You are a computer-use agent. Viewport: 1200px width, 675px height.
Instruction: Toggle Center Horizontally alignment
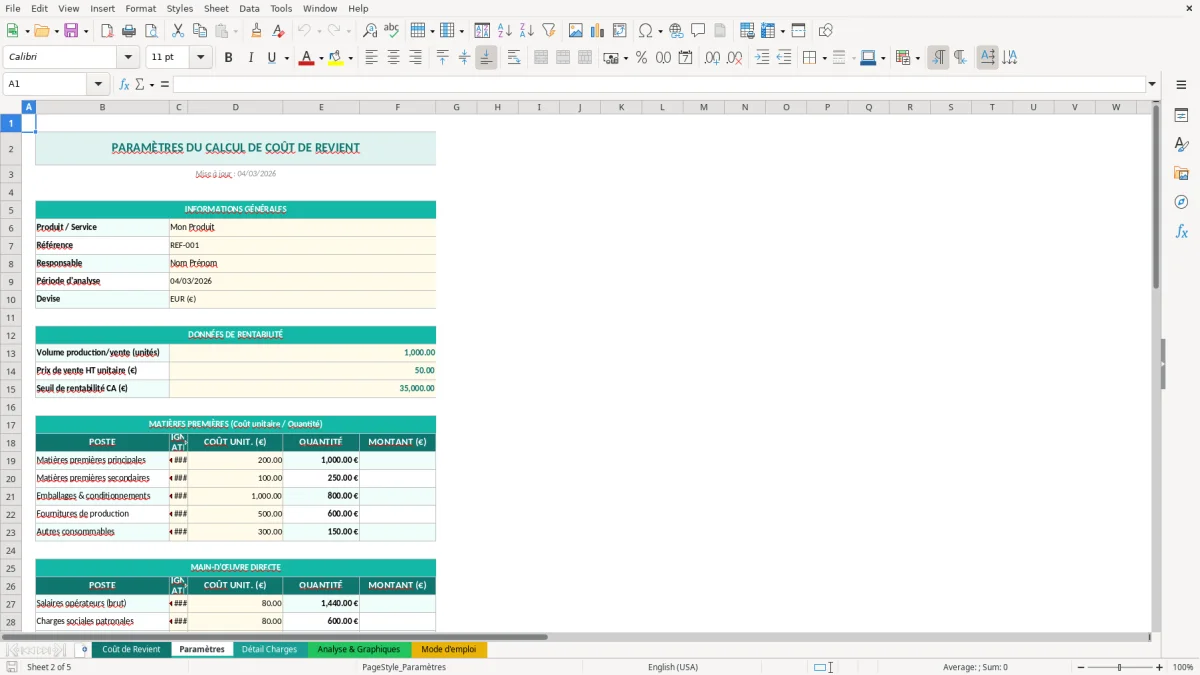(x=393, y=58)
